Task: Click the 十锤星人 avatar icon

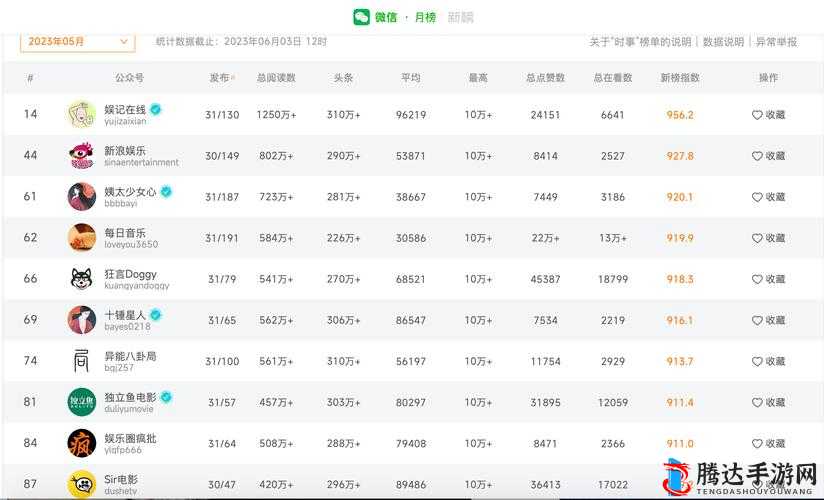Action: tap(82, 320)
